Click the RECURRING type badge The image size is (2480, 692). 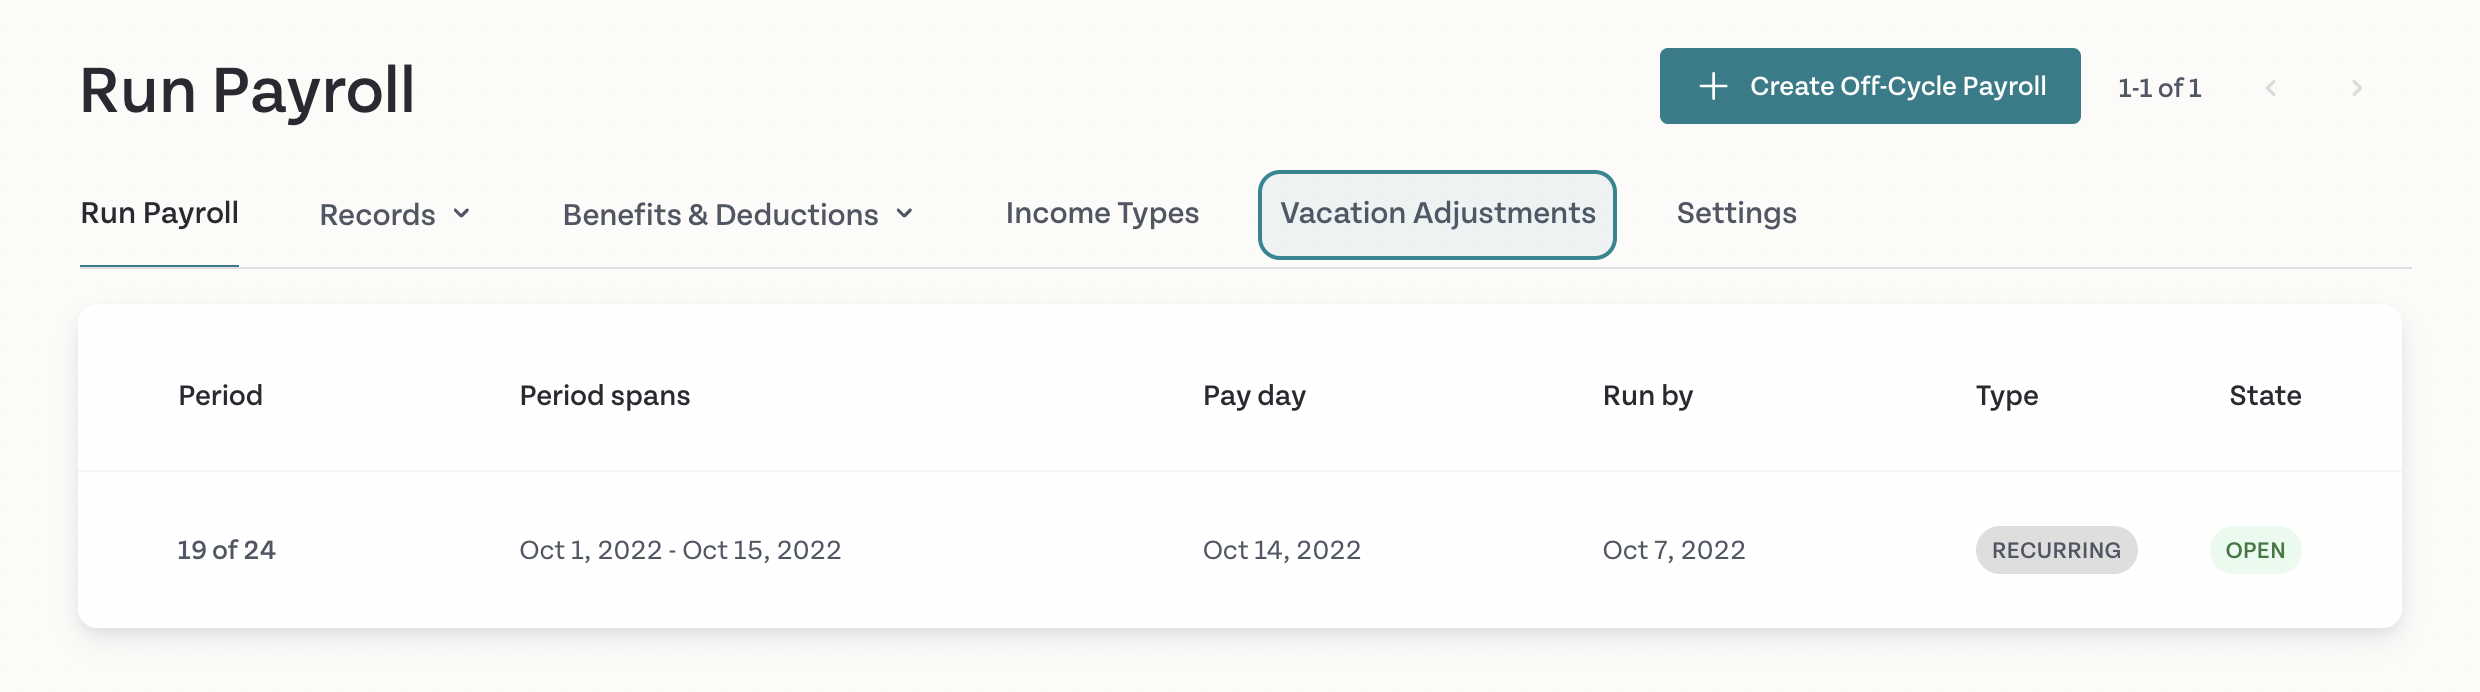point(2056,550)
